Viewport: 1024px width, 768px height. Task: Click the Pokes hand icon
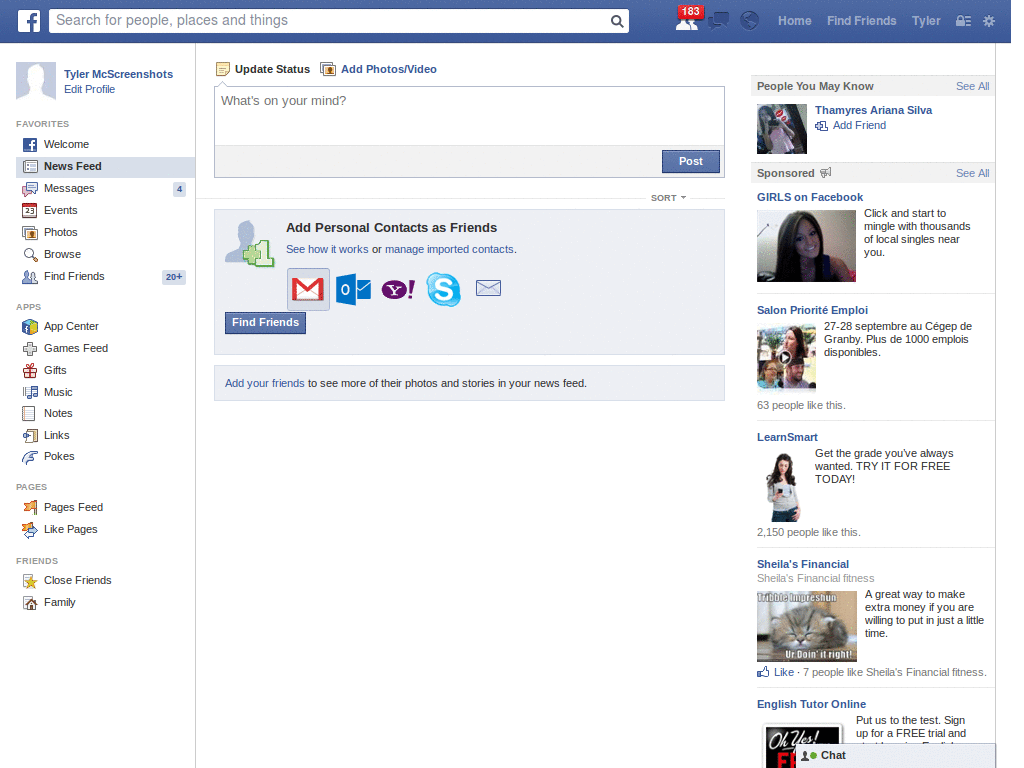tap(29, 457)
